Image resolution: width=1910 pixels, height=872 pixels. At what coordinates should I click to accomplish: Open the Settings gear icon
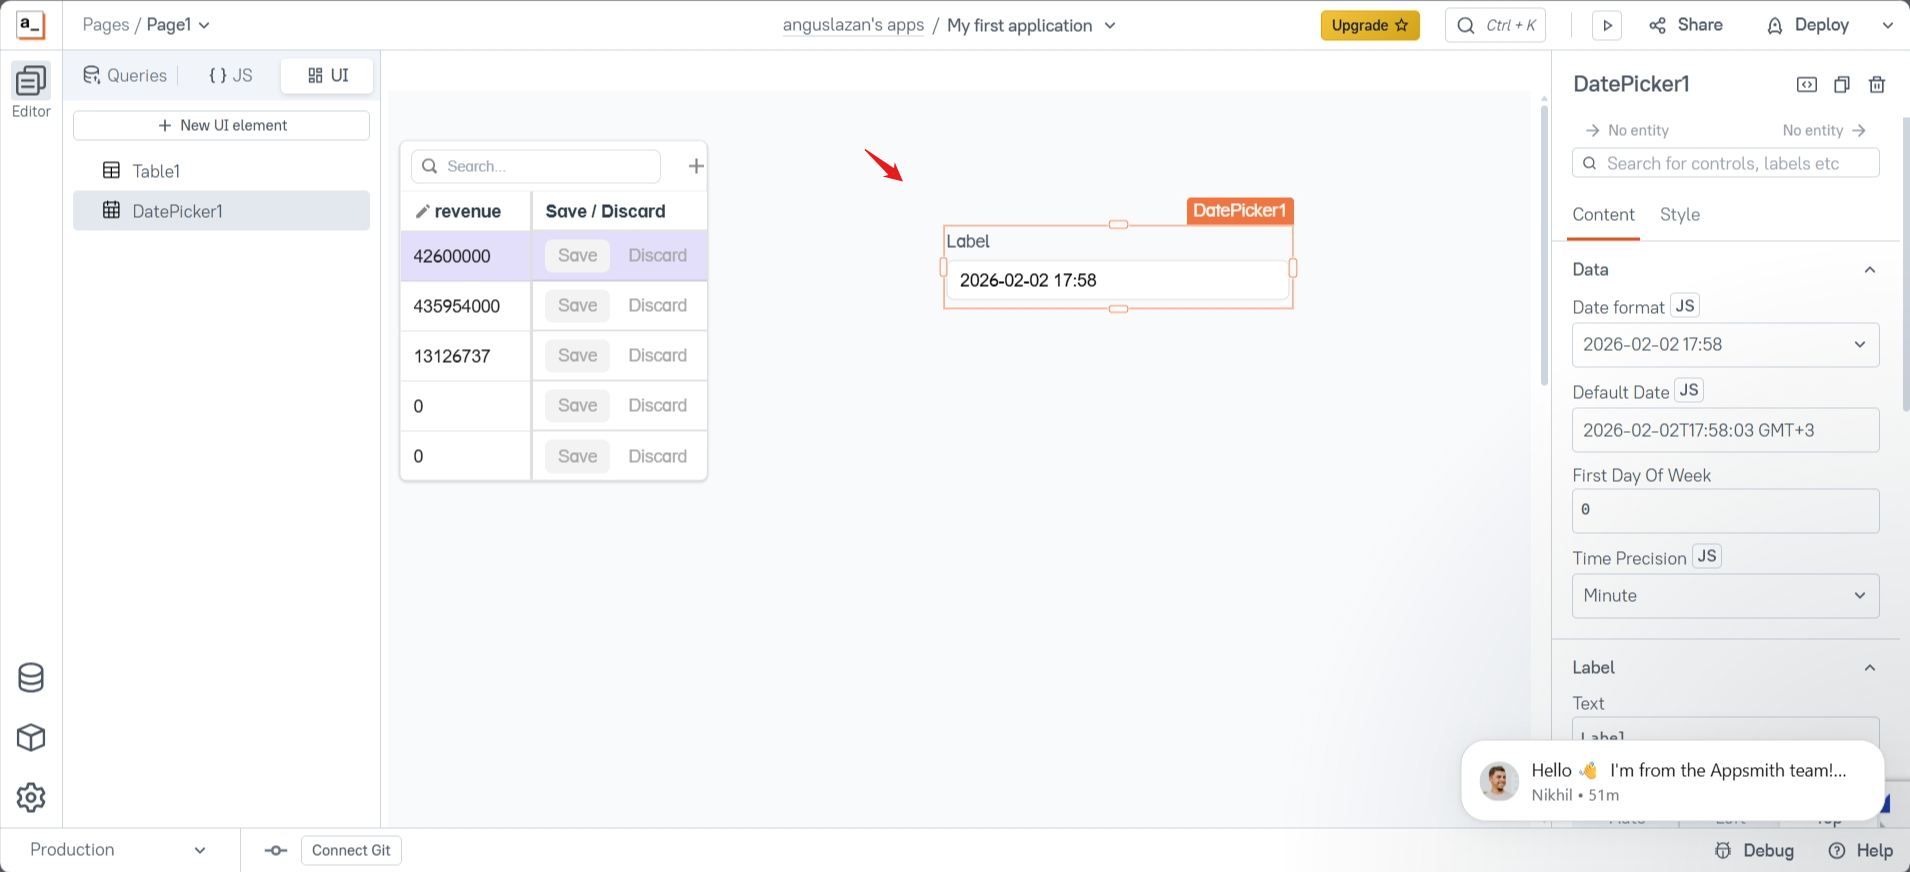pyautogui.click(x=31, y=798)
